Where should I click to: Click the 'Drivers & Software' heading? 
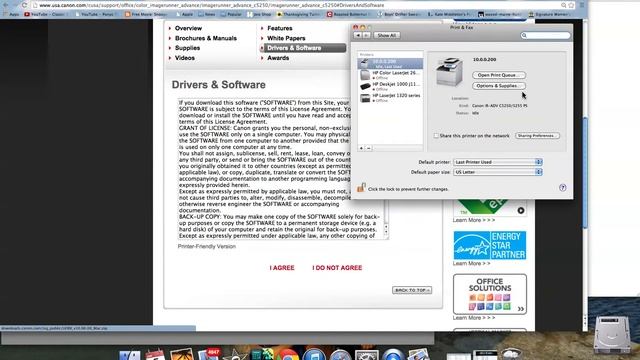(218, 84)
